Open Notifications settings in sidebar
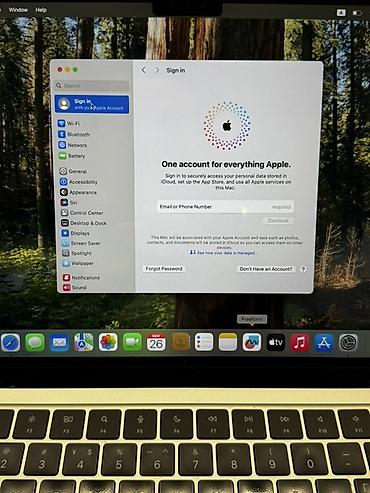Image resolution: width=370 pixels, height=493 pixels. [81, 277]
